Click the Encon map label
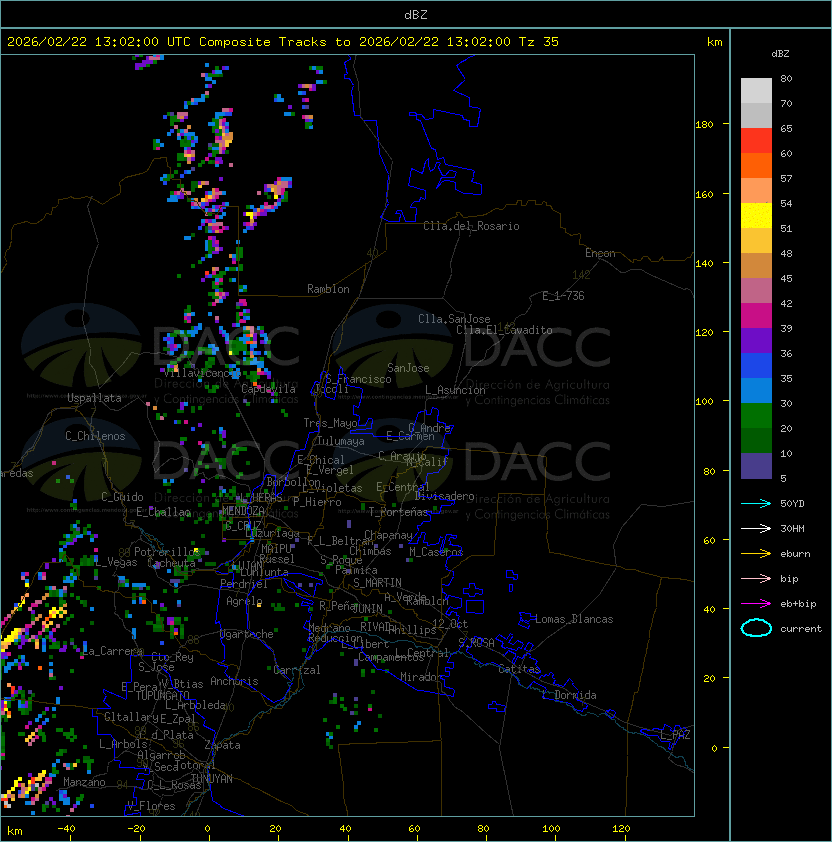Image resolution: width=832 pixels, height=842 pixels. [600, 253]
